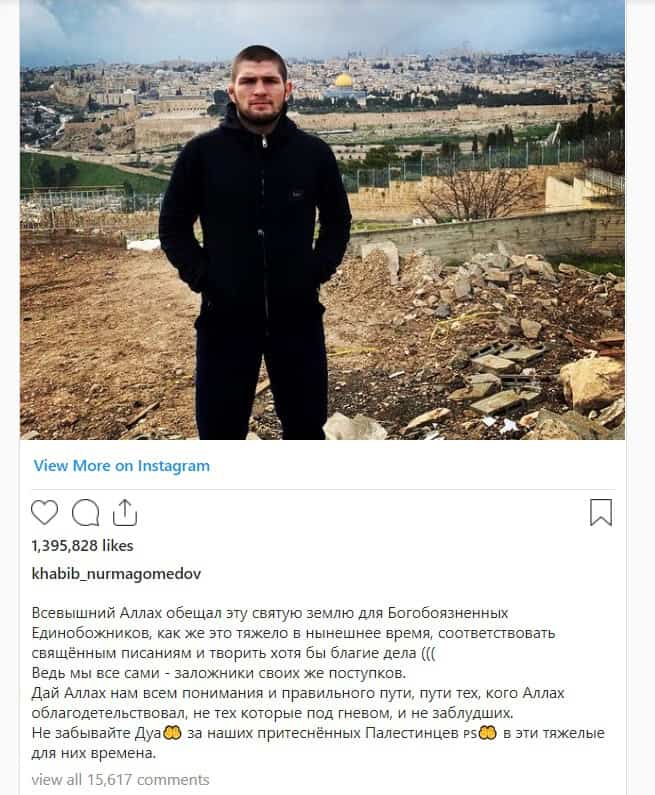
Task: Open the embedded photo of the post
Action: coord(322,220)
